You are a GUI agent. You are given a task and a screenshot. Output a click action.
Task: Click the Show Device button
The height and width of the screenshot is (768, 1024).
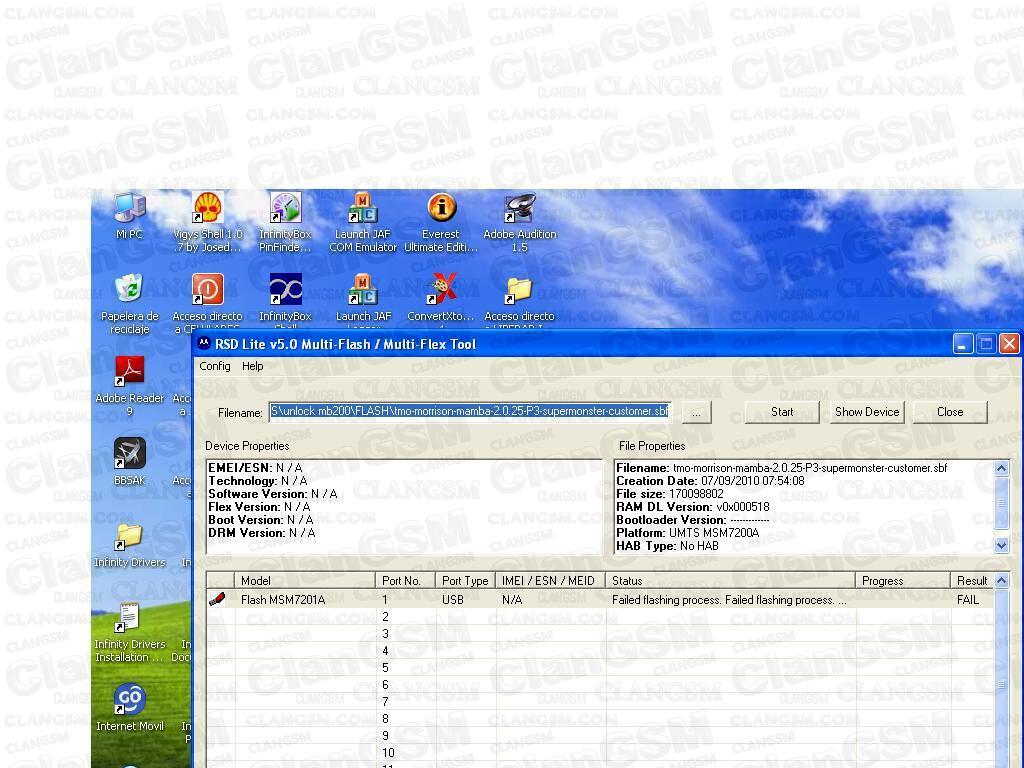click(867, 412)
